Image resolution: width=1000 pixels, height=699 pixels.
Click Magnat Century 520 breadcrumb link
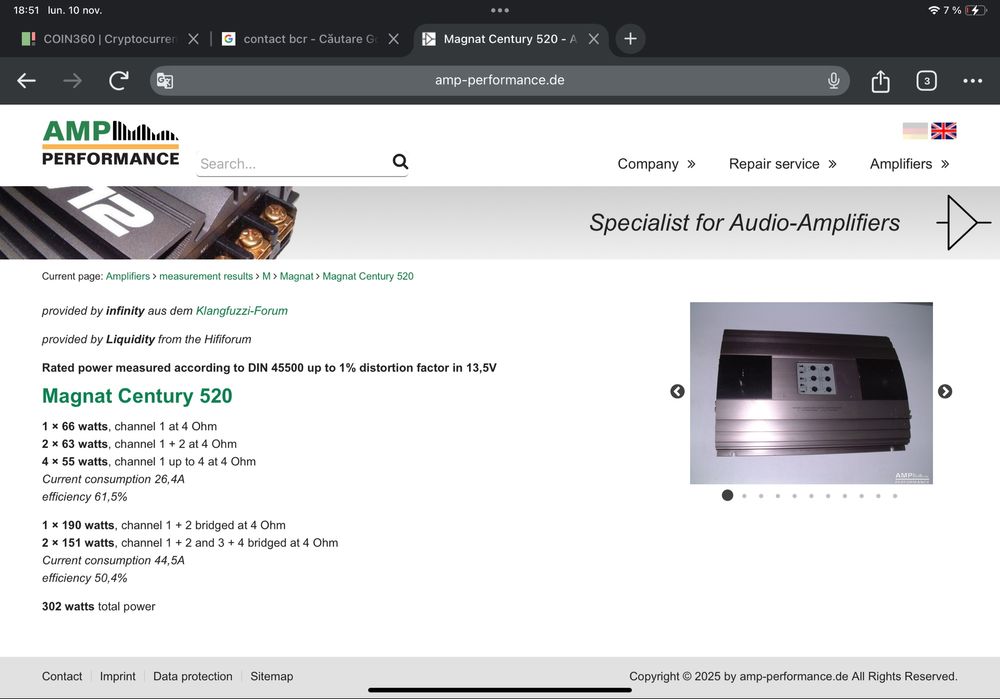368,276
